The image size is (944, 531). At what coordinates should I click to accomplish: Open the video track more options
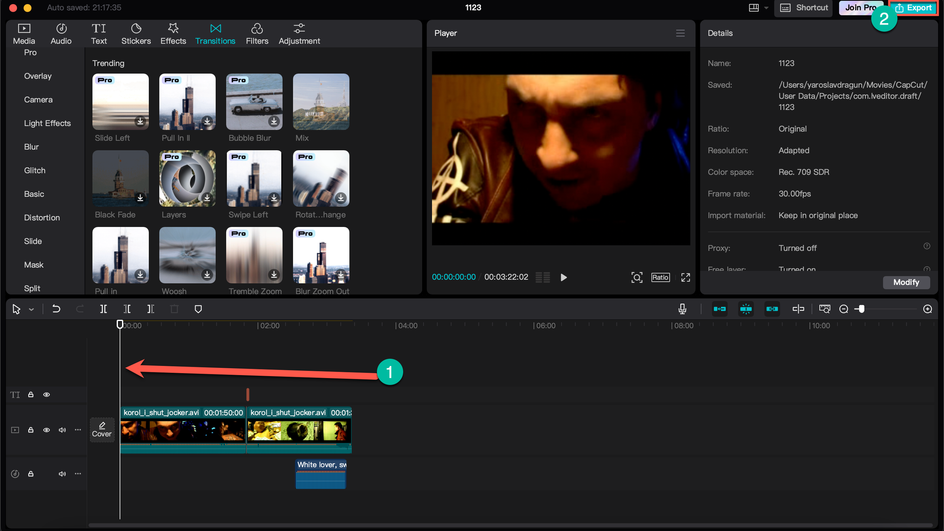pyautogui.click(x=78, y=430)
